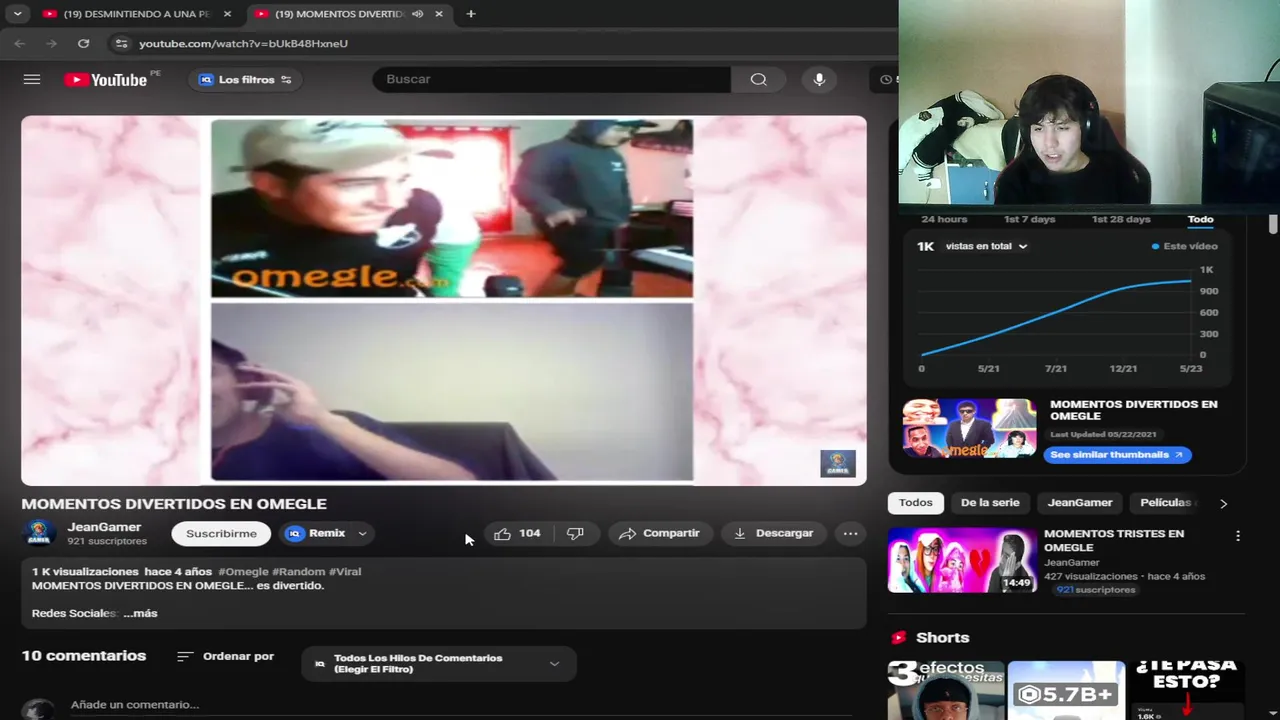The height and width of the screenshot is (720, 1280).
Task: Click the 10 comentarios heading
Action: pyautogui.click(x=84, y=656)
